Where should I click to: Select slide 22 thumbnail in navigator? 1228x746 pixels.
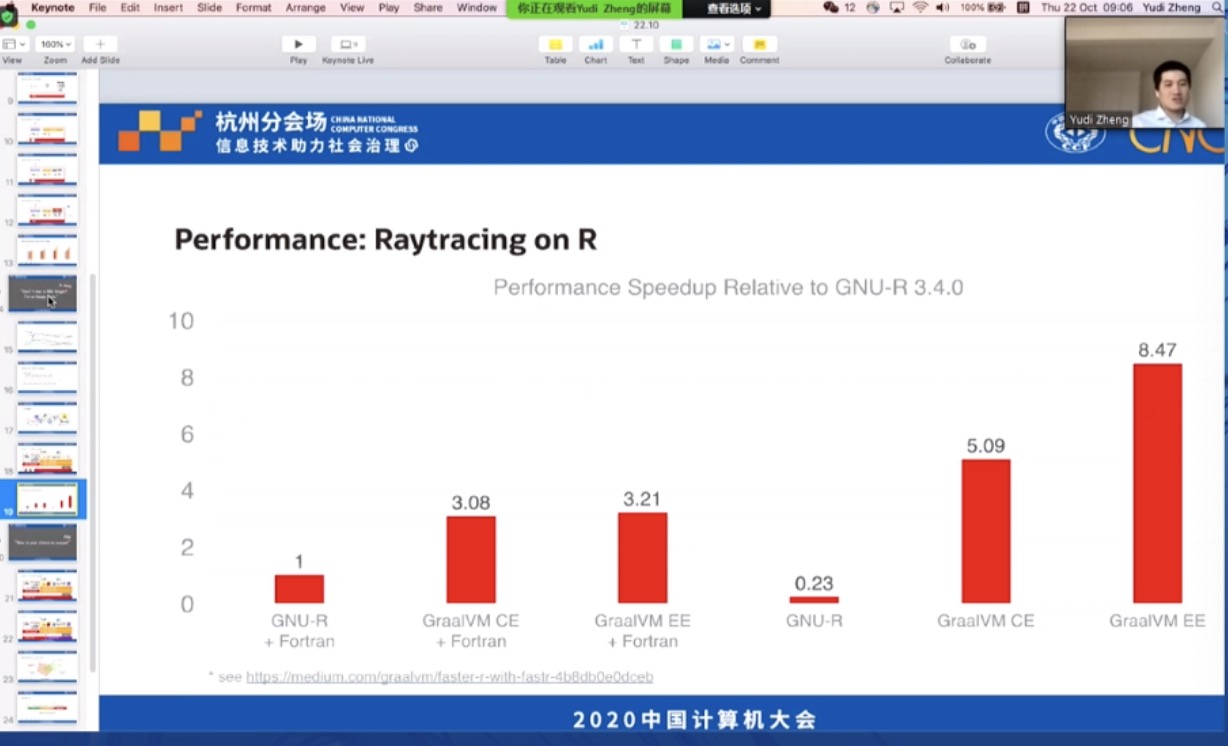47,626
